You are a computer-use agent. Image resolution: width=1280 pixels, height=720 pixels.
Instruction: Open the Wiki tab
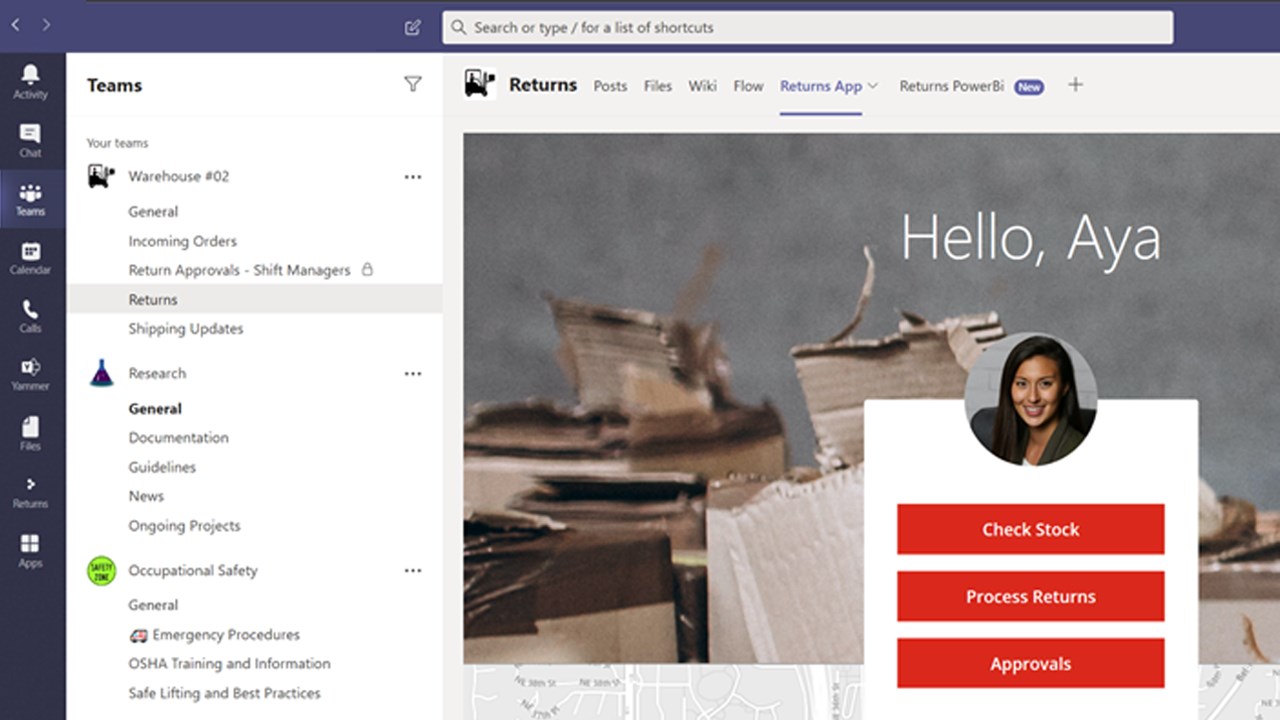tap(702, 86)
